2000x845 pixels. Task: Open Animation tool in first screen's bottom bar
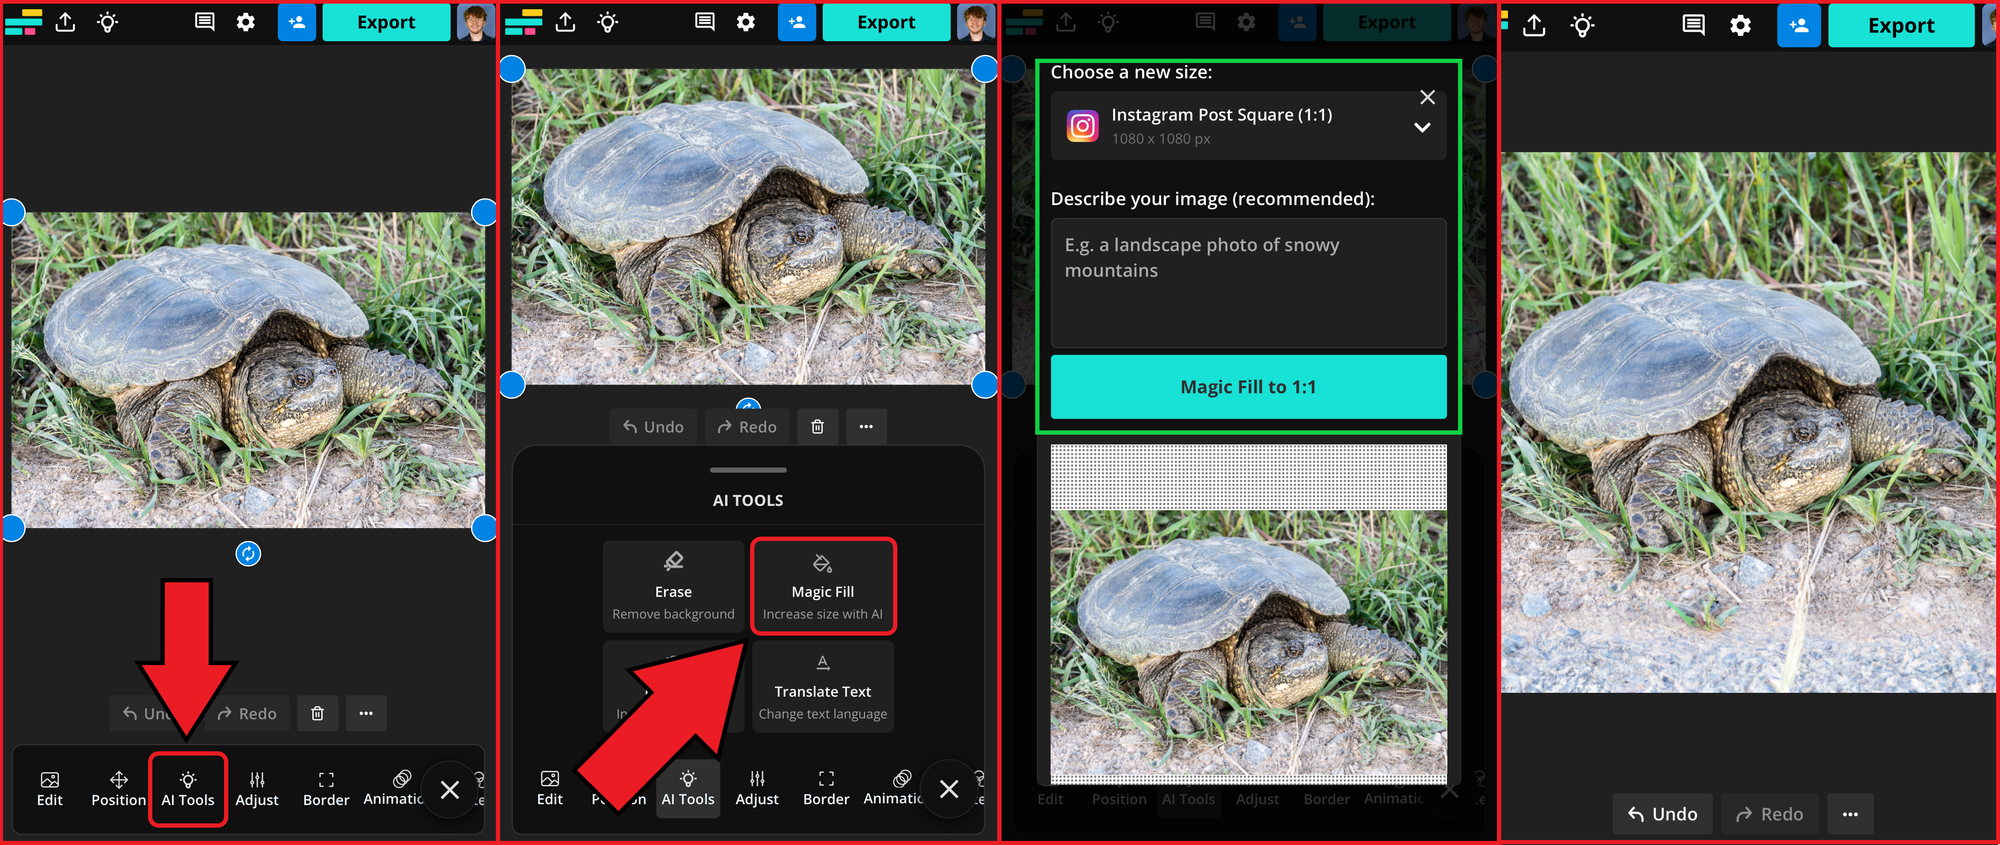393,788
